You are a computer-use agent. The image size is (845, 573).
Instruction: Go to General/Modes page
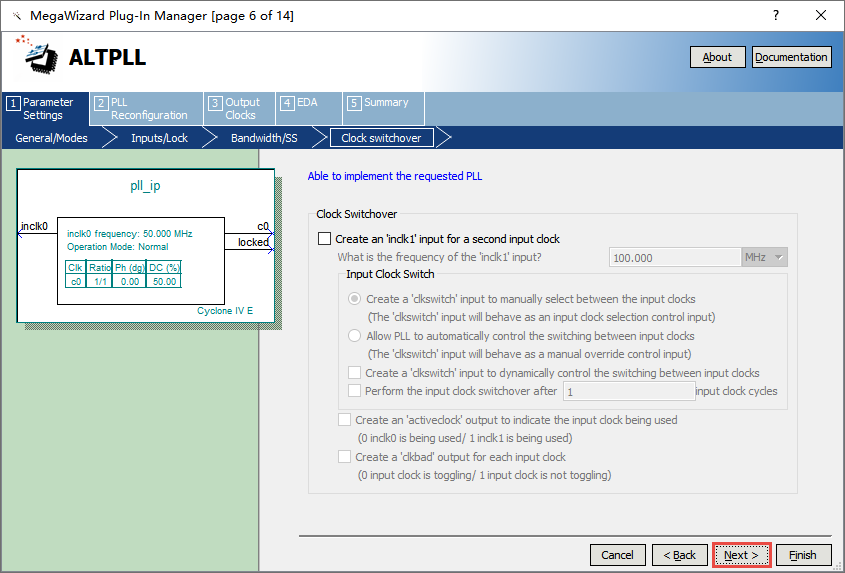click(x=51, y=138)
